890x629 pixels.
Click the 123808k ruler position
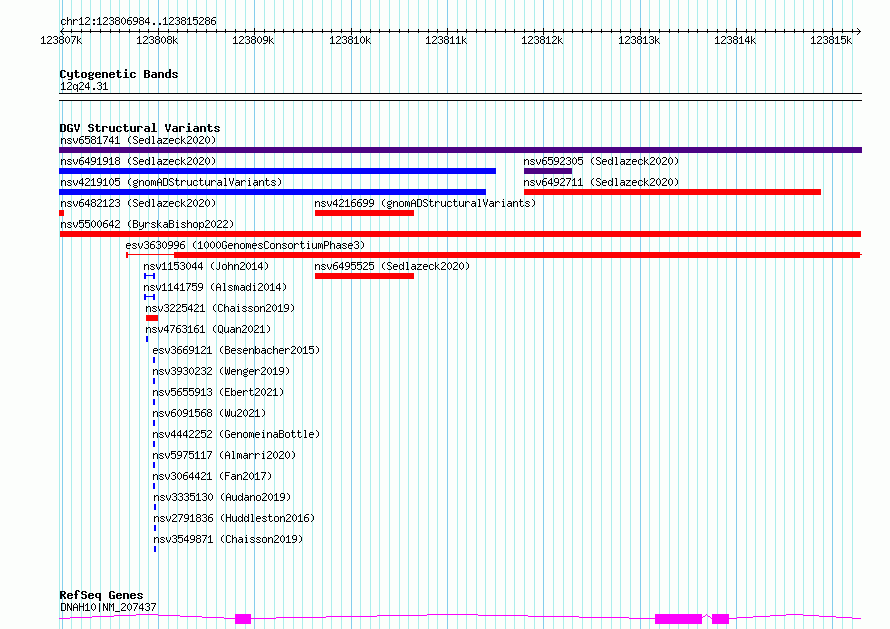click(x=157, y=40)
